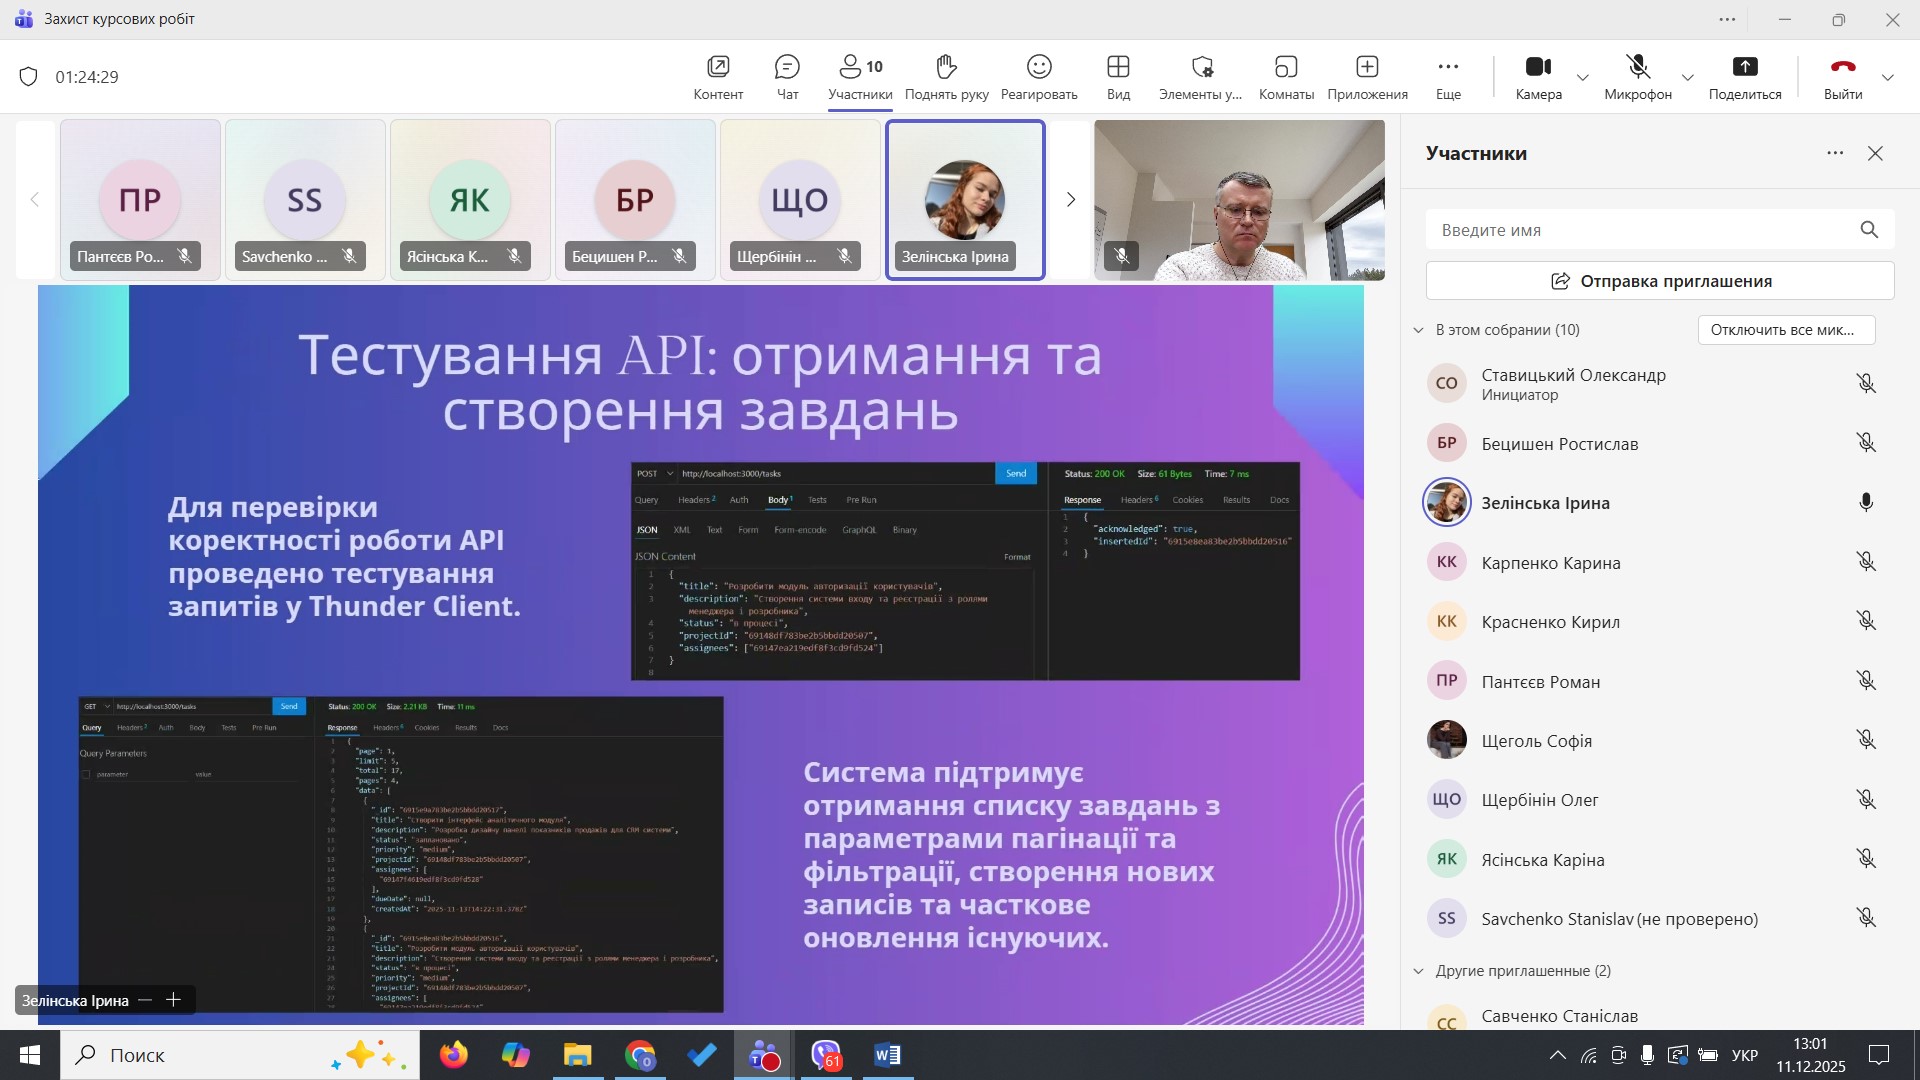Open camera options dropdown arrow

(1583, 77)
